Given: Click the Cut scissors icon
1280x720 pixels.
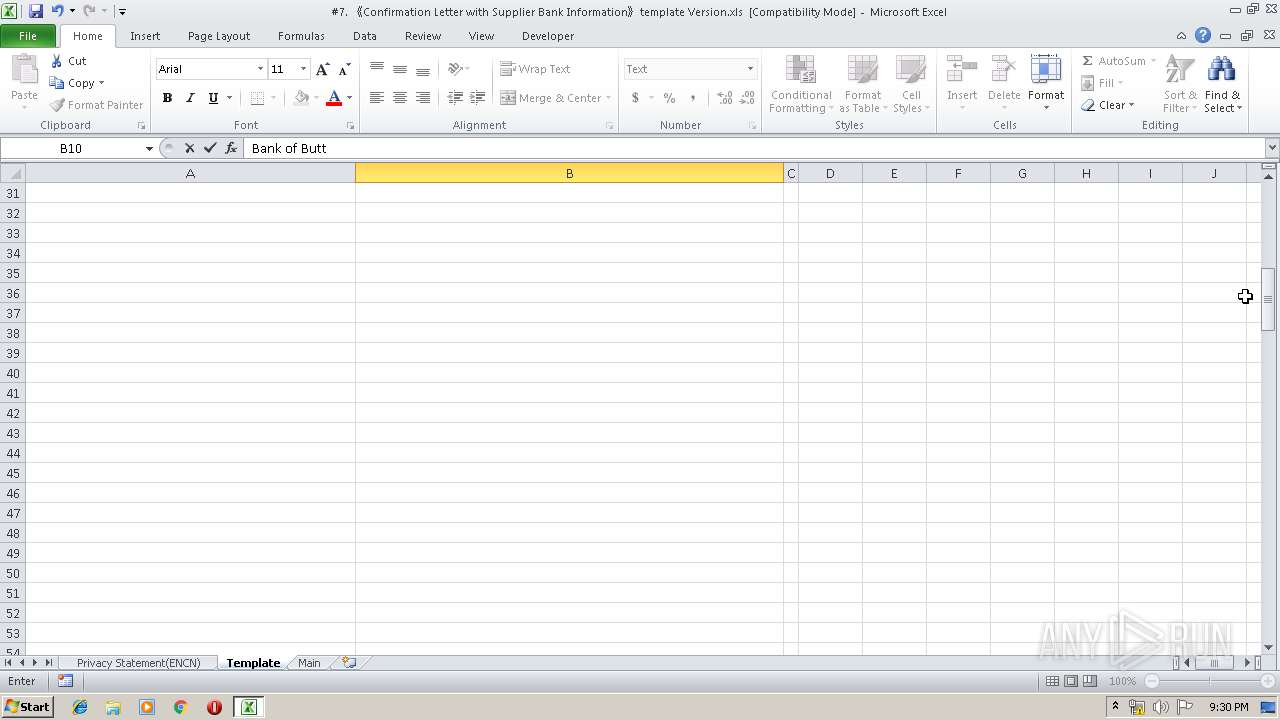Looking at the screenshot, I should click(57, 61).
